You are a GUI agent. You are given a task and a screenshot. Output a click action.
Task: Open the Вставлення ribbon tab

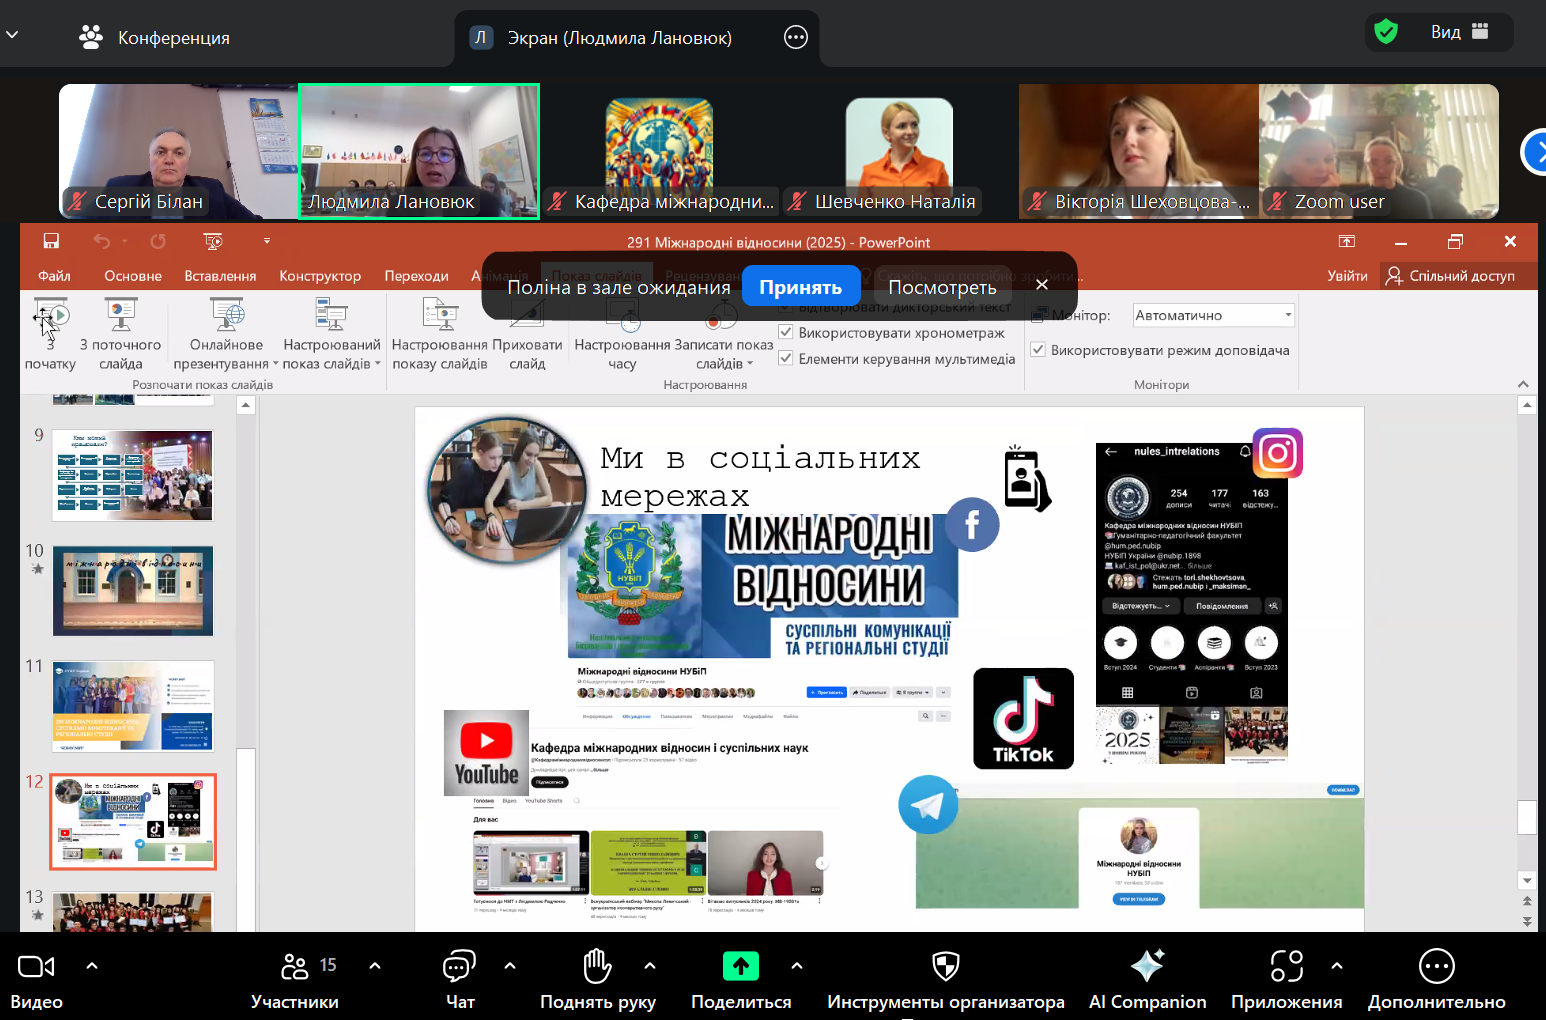tap(220, 276)
